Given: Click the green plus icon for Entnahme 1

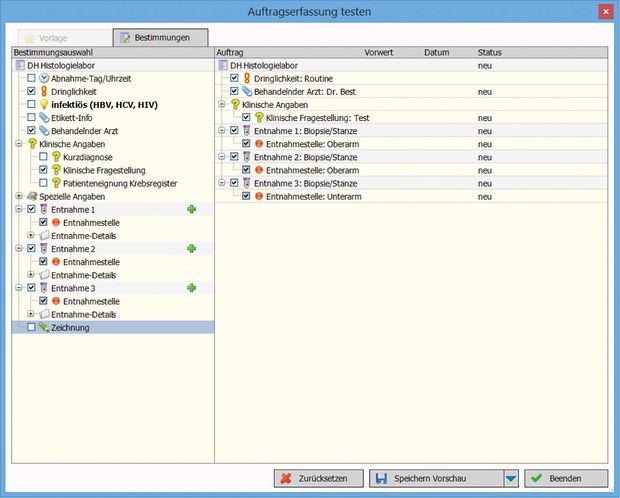Looking at the screenshot, I should (192, 209).
